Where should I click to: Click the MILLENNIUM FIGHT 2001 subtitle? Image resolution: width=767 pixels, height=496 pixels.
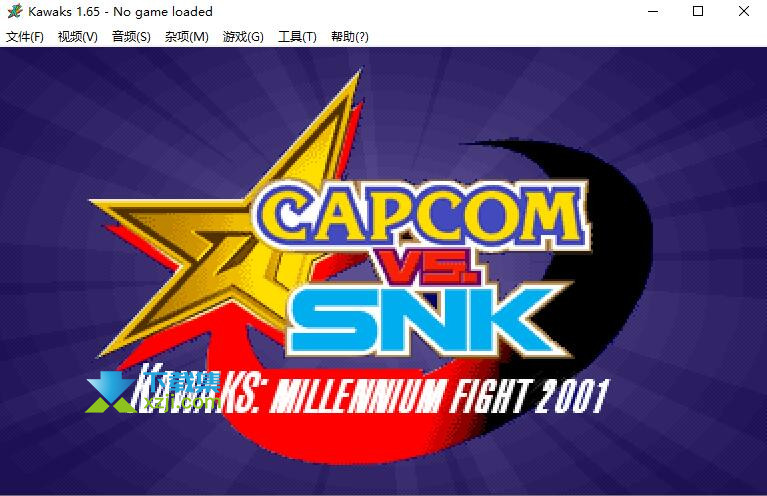click(x=439, y=397)
